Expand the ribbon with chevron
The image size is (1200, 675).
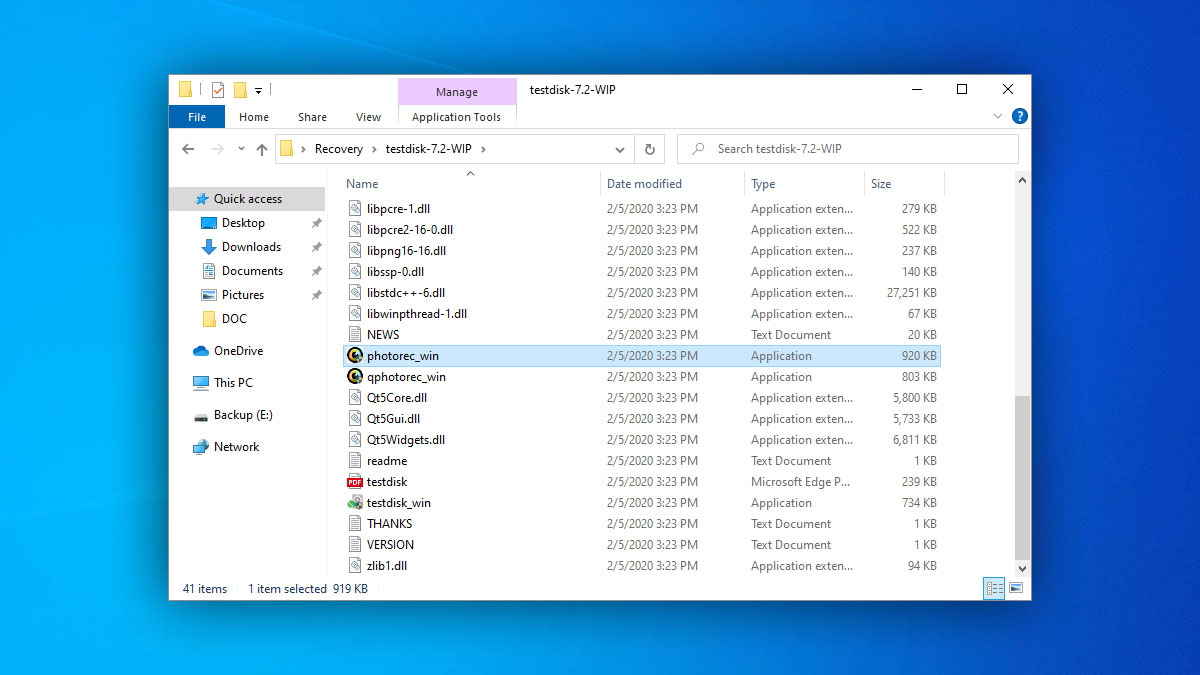(997, 117)
